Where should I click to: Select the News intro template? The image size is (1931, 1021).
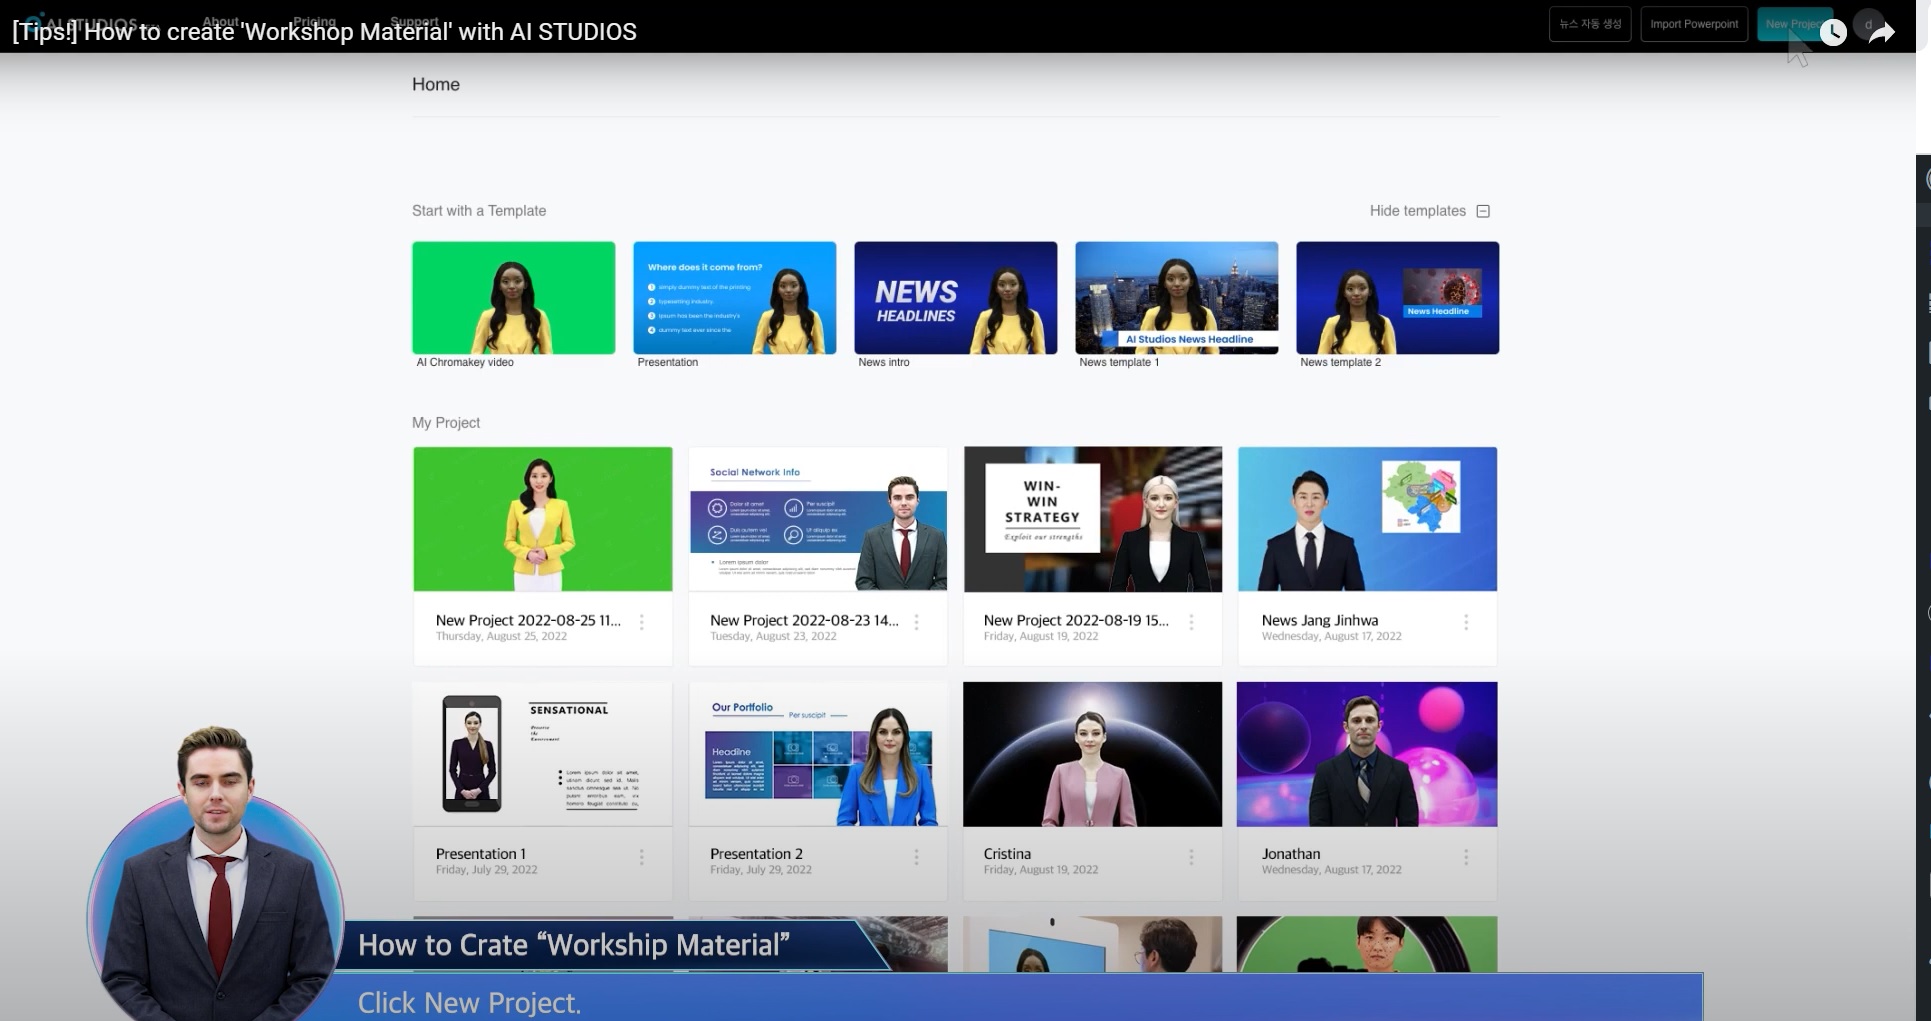[956, 298]
